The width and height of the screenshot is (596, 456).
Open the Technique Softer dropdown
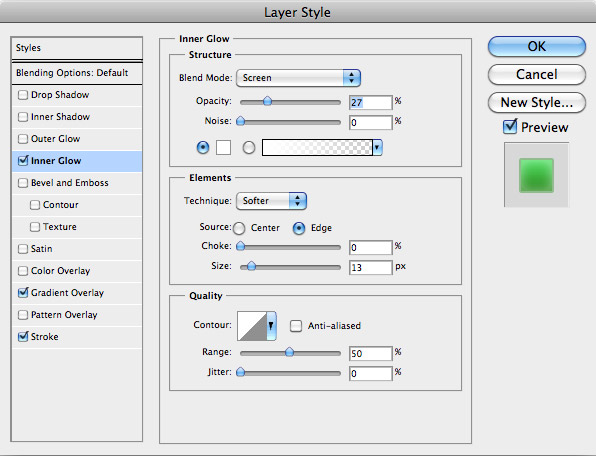tap(271, 201)
